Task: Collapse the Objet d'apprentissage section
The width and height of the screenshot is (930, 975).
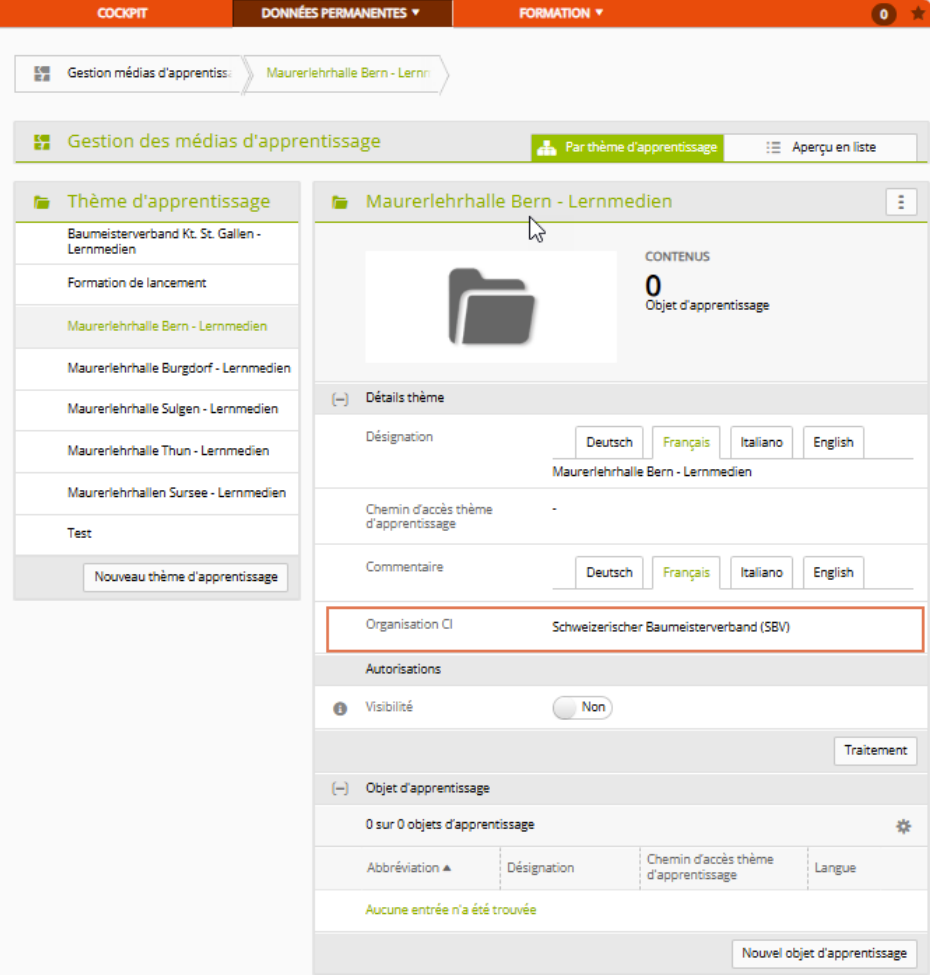Action: pos(340,788)
